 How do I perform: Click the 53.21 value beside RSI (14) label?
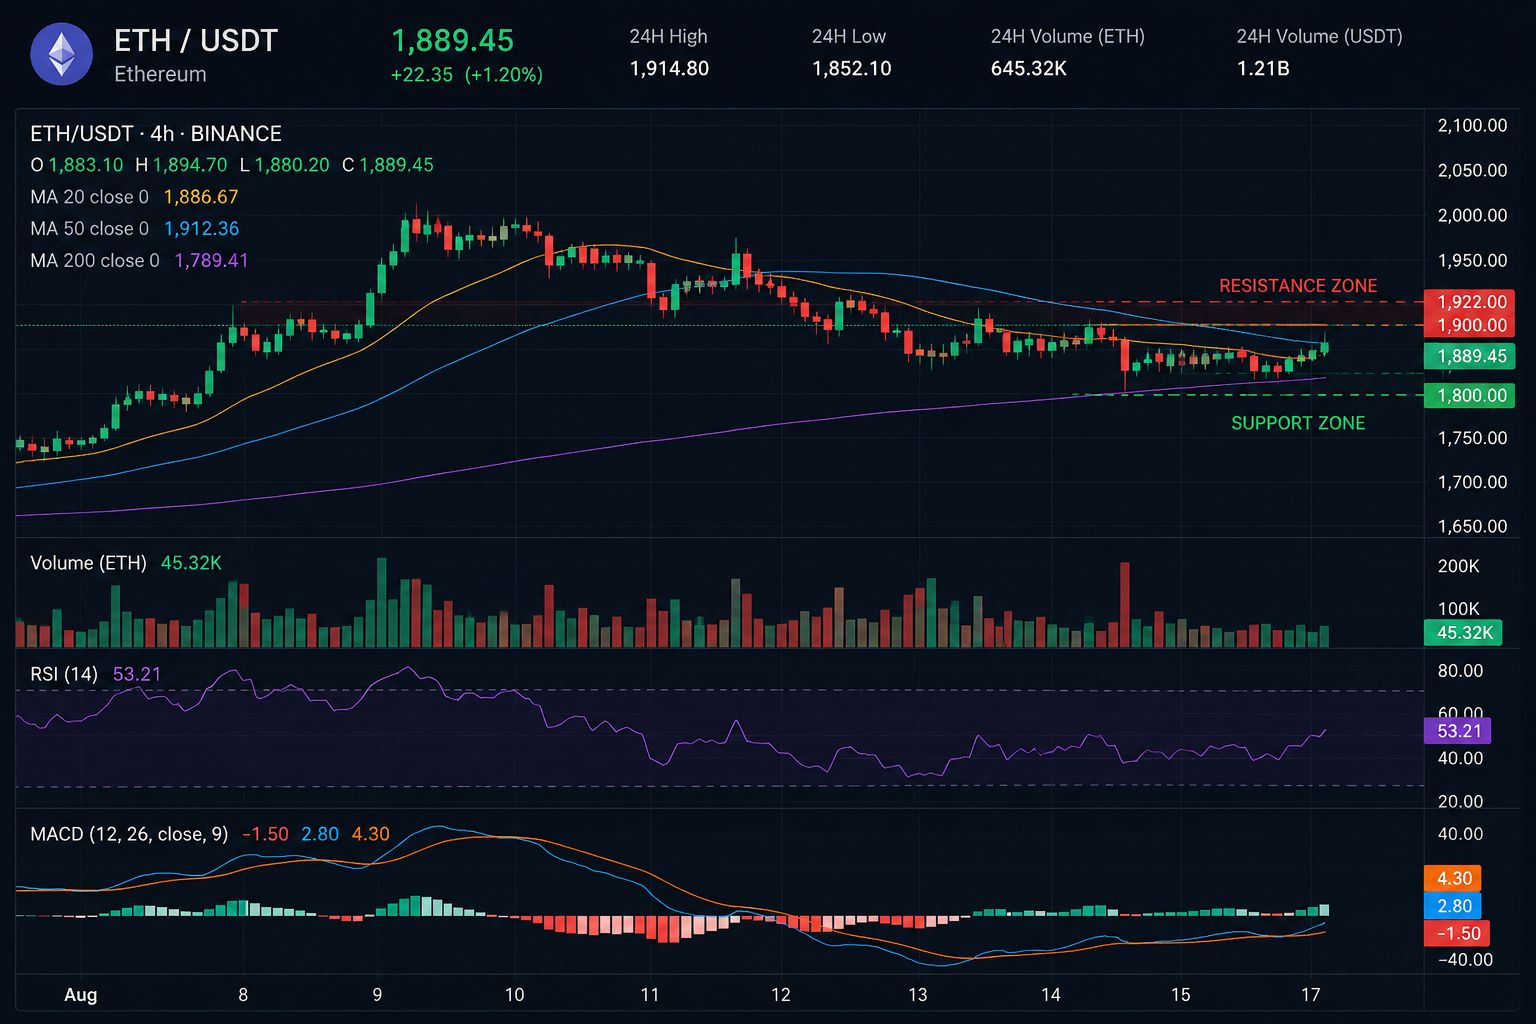point(137,674)
